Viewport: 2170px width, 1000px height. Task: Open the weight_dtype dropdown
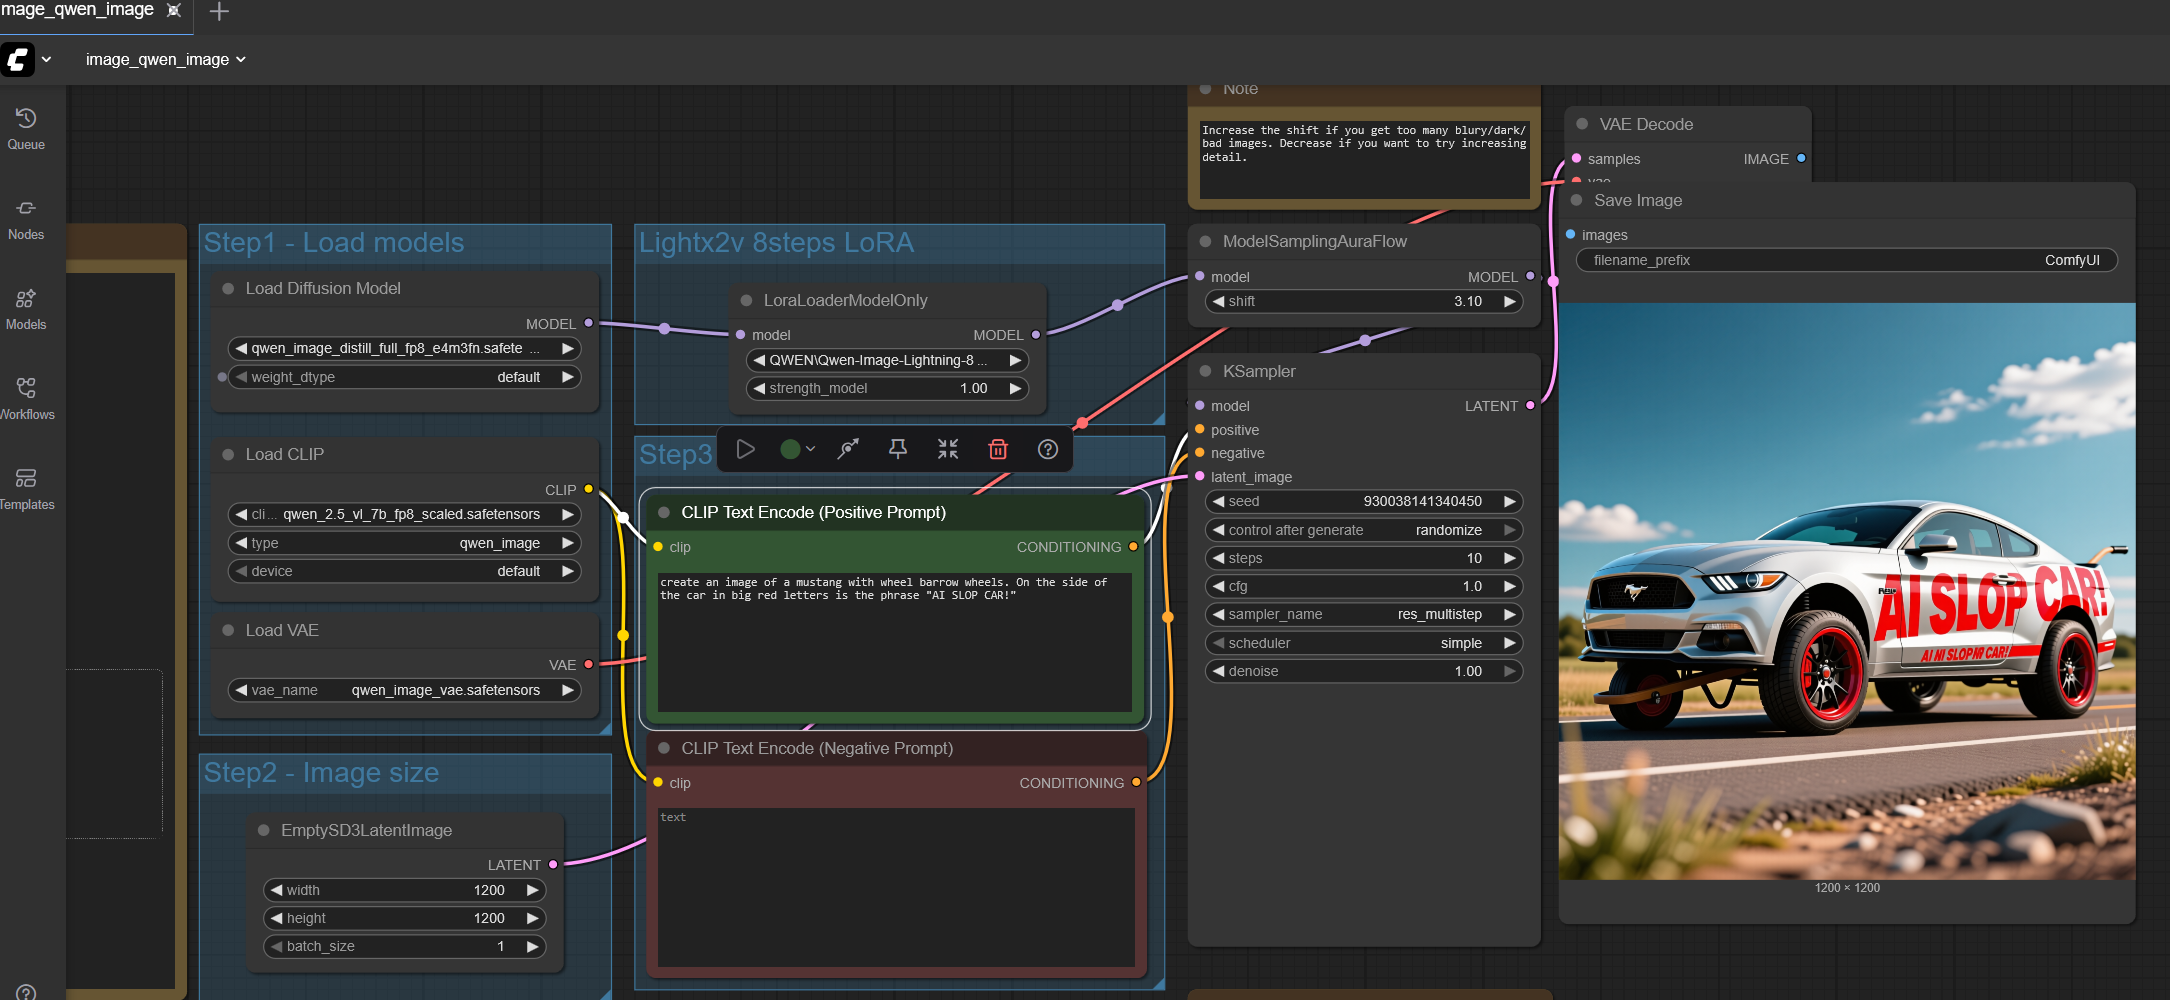[x=404, y=377]
